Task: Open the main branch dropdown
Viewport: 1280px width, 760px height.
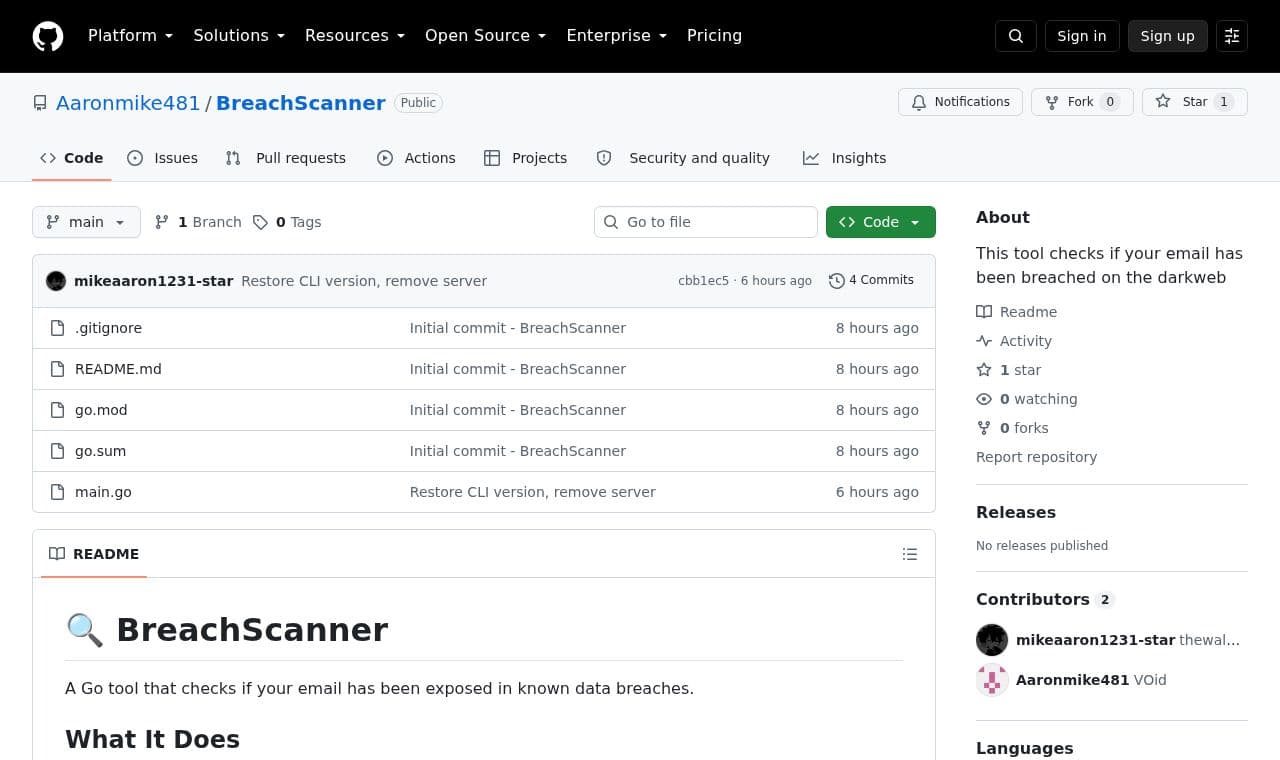Action: click(x=86, y=222)
